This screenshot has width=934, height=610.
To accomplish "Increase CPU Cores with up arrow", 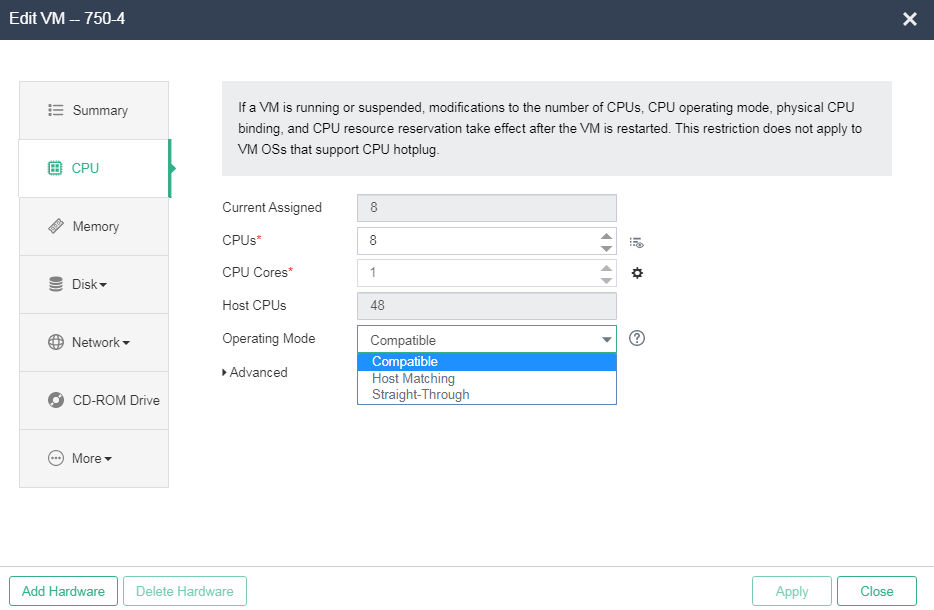I will tap(606, 268).
